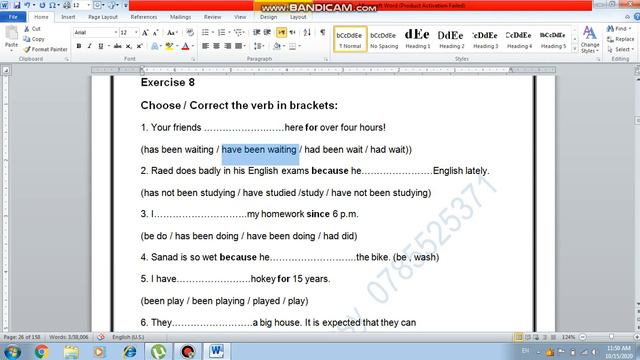Switch to the Mailings tab

tap(180, 17)
